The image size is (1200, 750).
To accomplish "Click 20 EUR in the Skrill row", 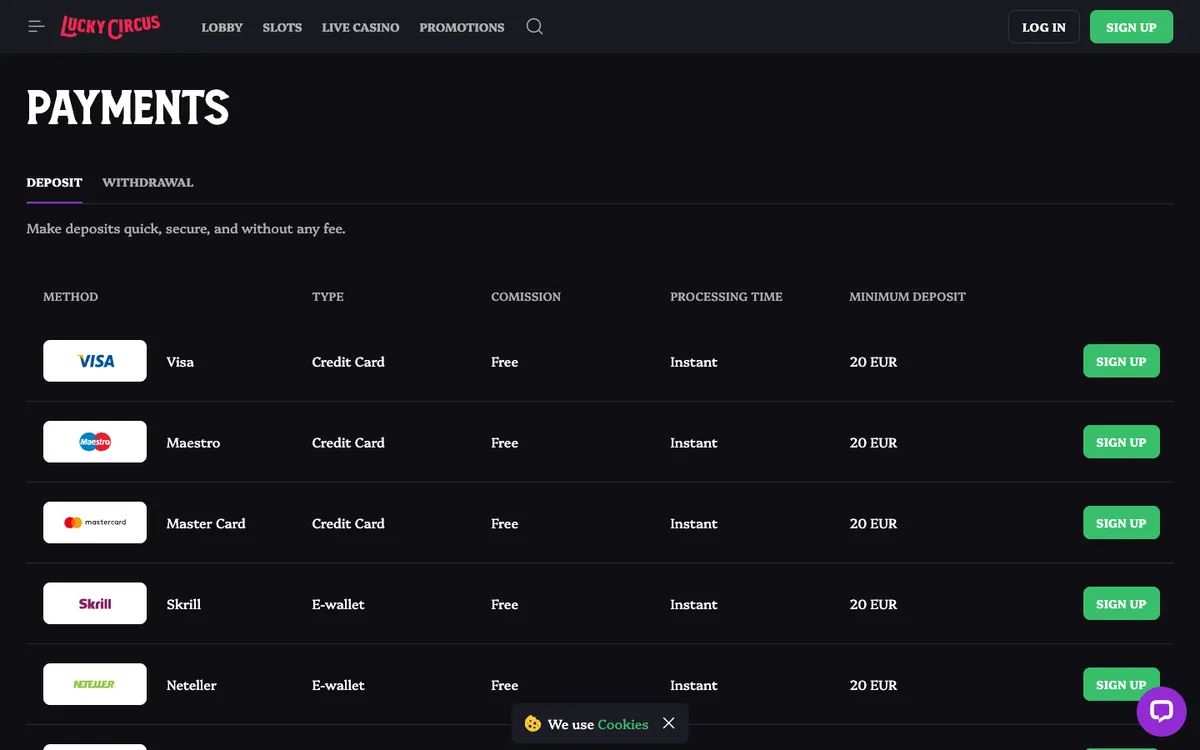I will point(873,605).
